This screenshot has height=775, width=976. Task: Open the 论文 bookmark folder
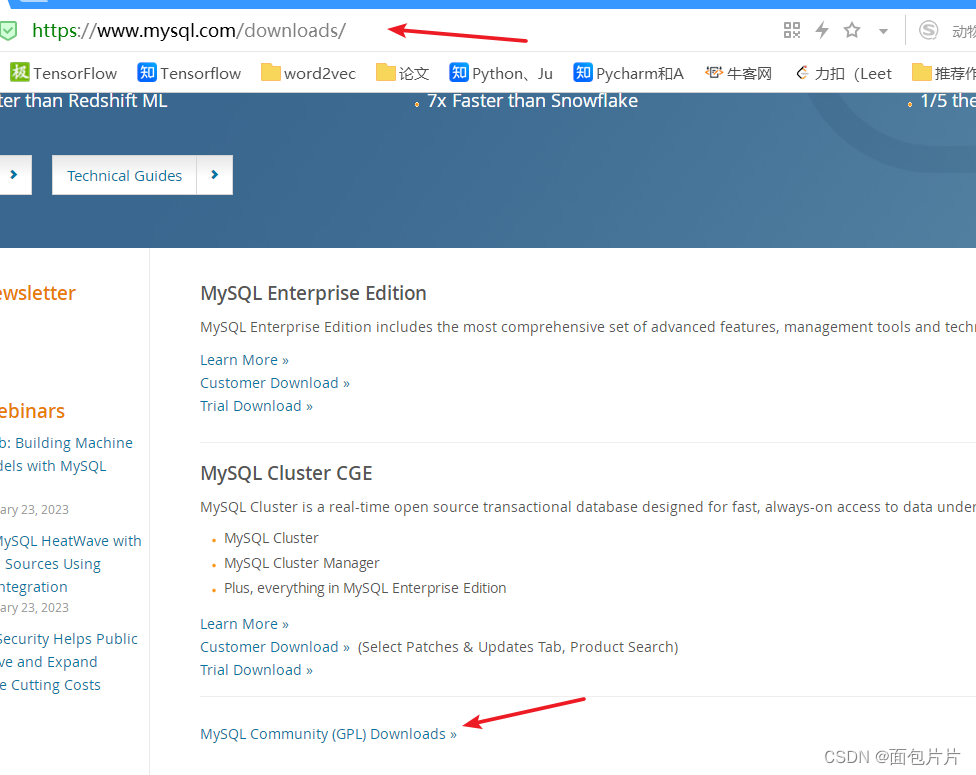(403, 73)
